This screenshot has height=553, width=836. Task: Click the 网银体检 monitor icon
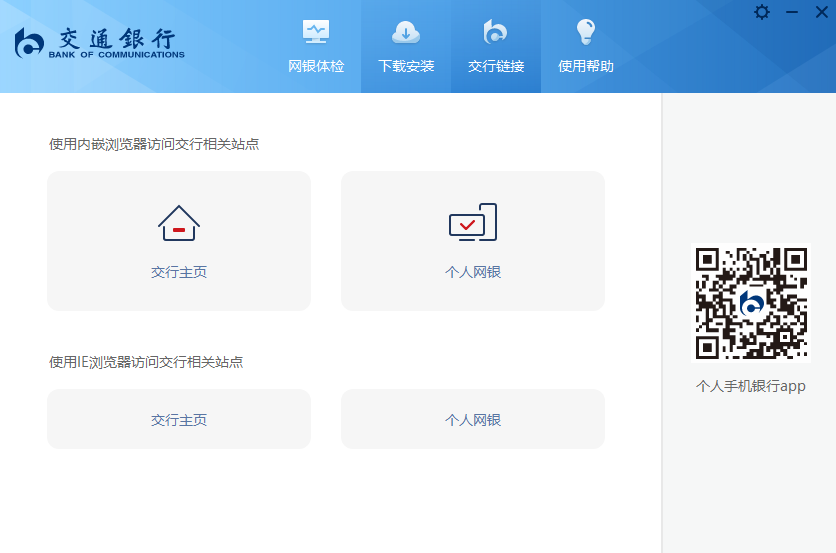click(x=316, y=32)
